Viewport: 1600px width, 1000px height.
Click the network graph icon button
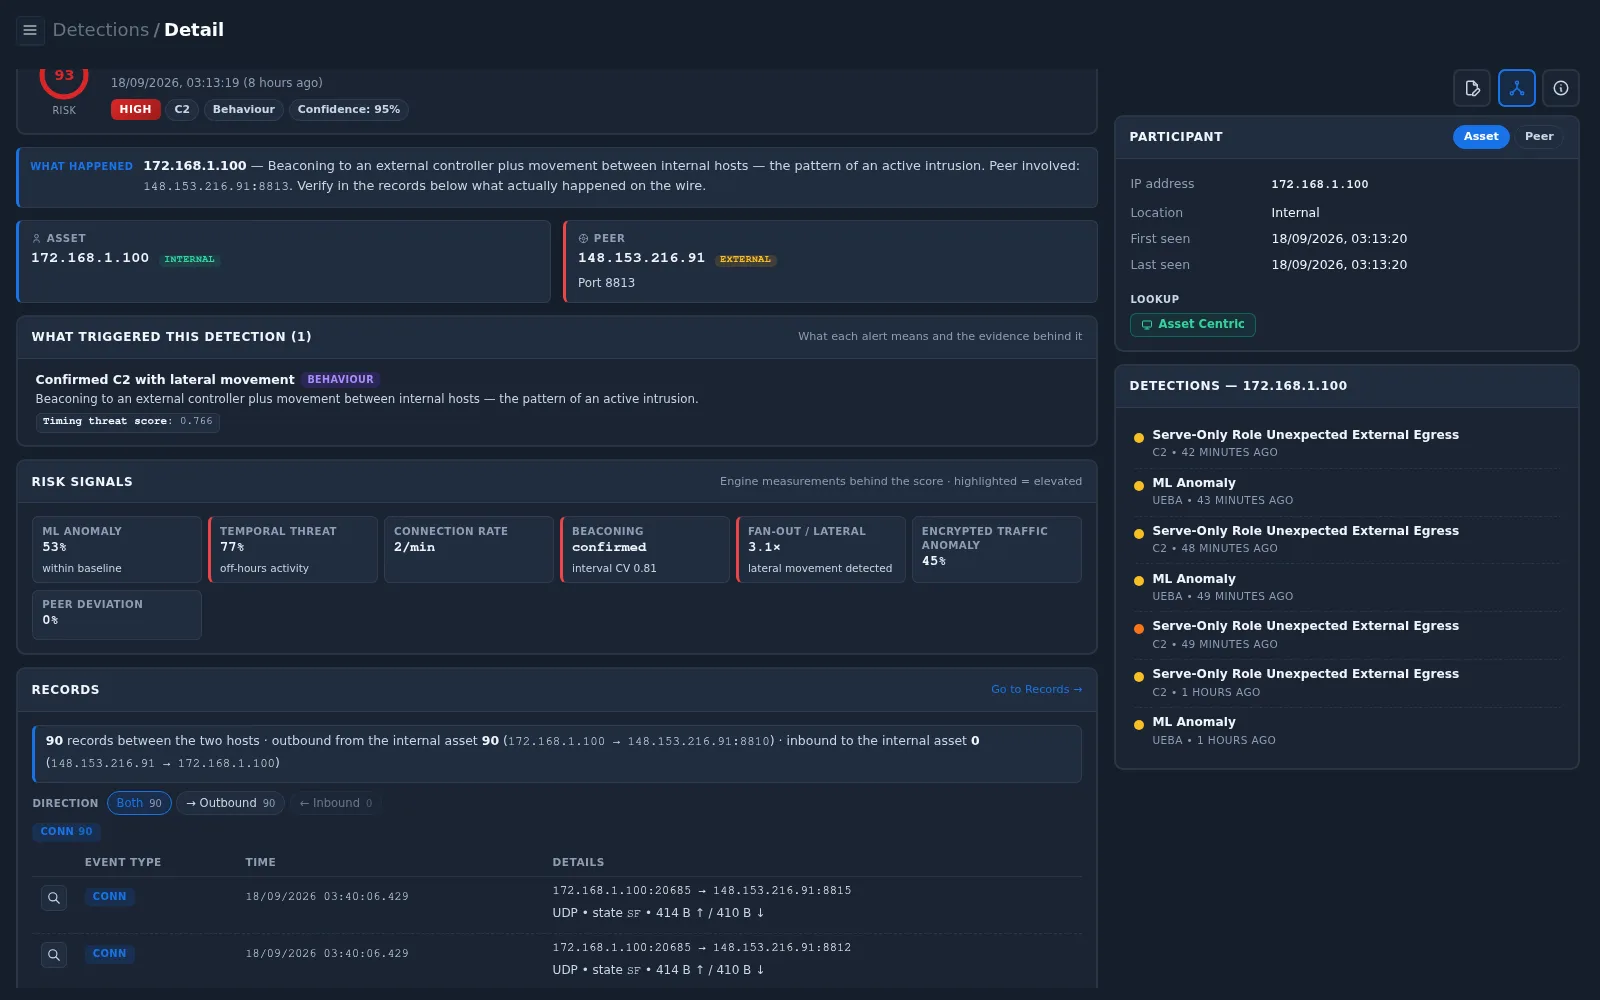pyautogui.click(x=1516, y=88)
